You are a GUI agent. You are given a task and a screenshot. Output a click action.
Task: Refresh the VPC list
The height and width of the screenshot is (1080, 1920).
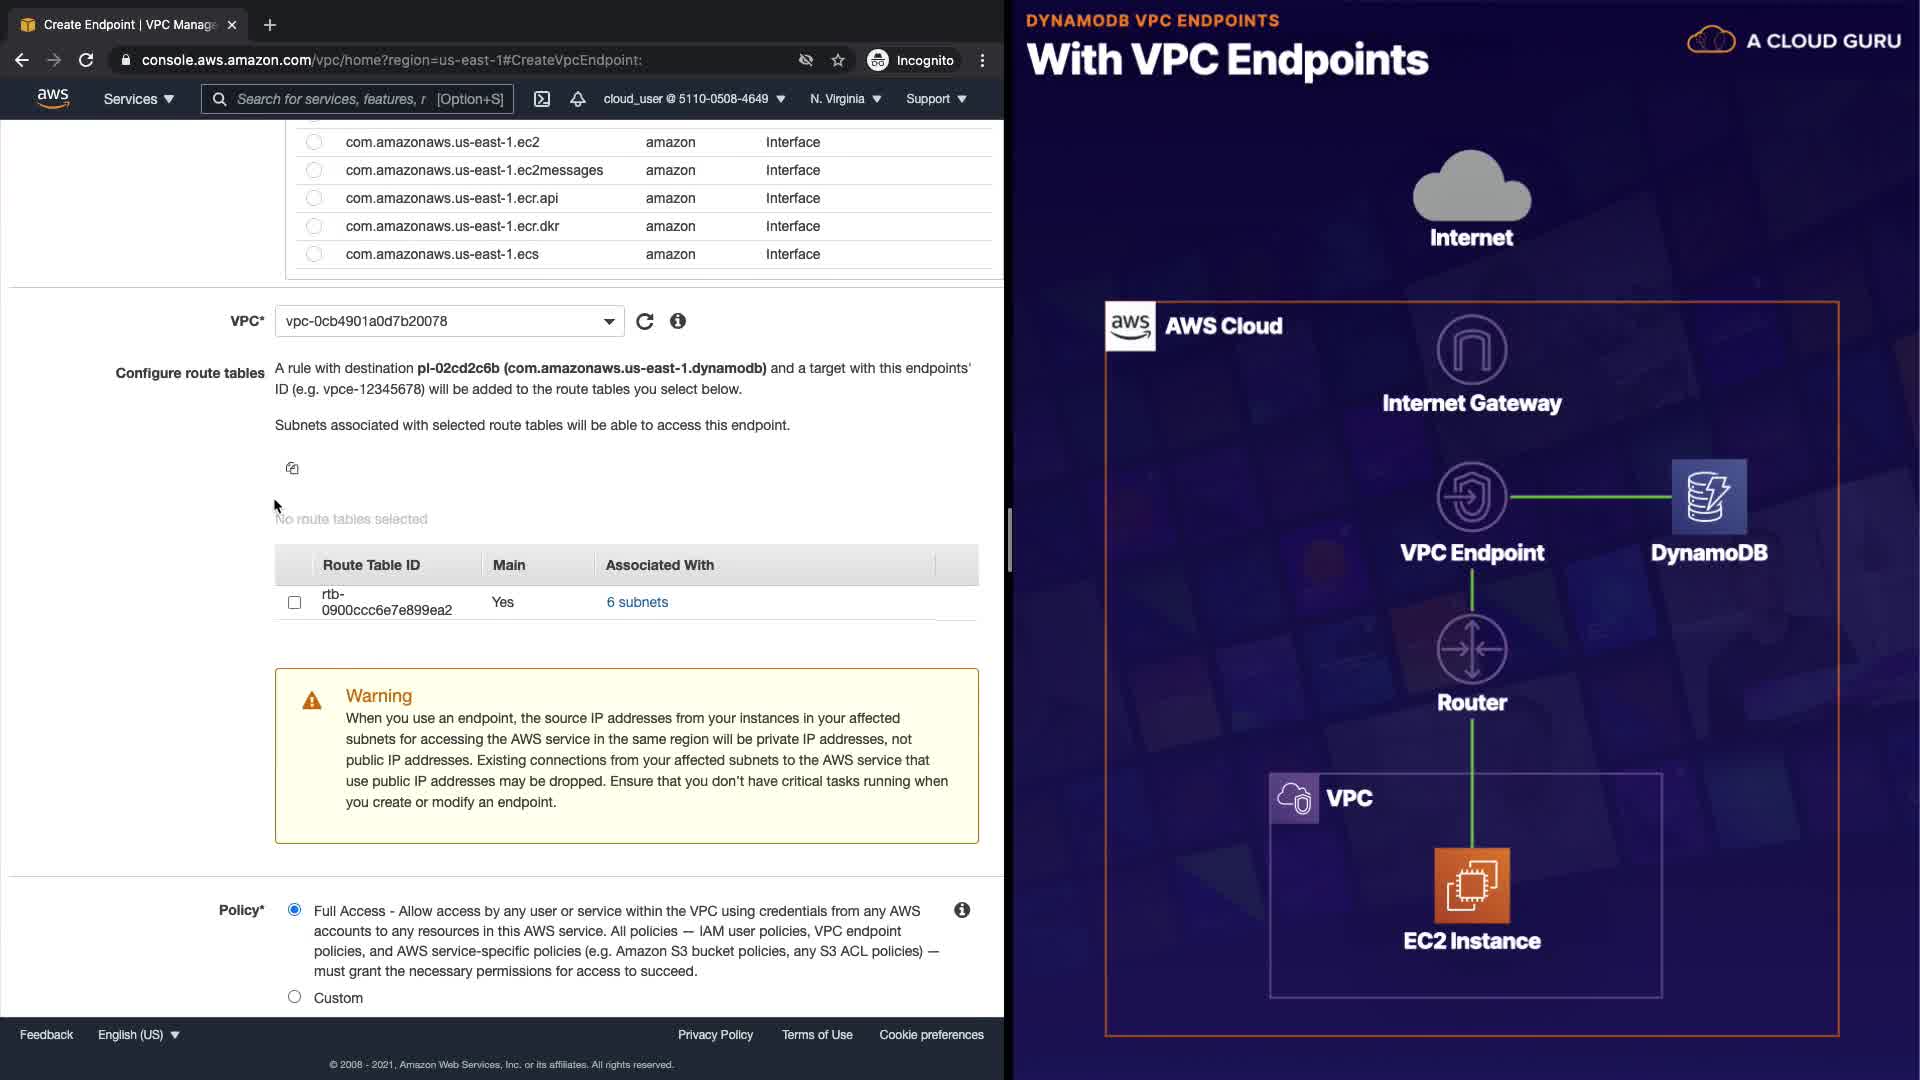click(645, 321)
